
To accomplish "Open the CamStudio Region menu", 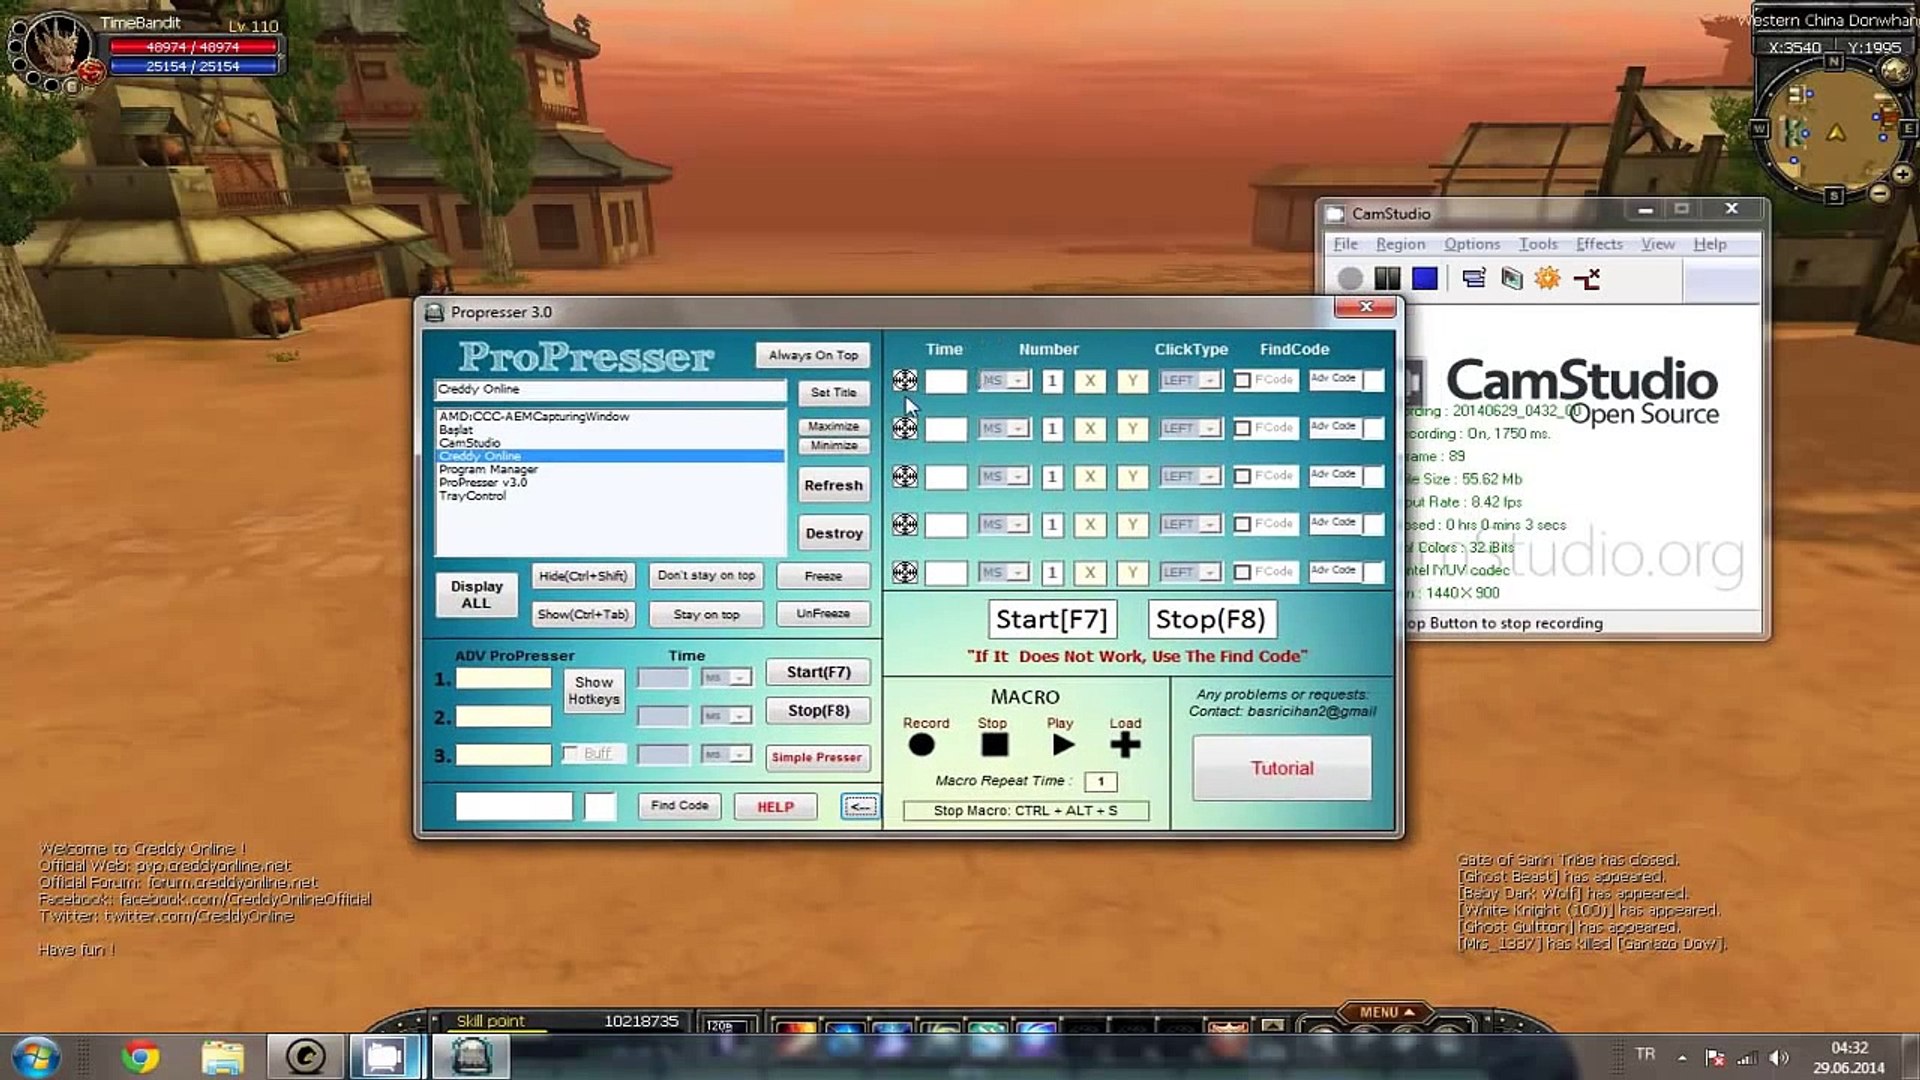I will 1400,244.
